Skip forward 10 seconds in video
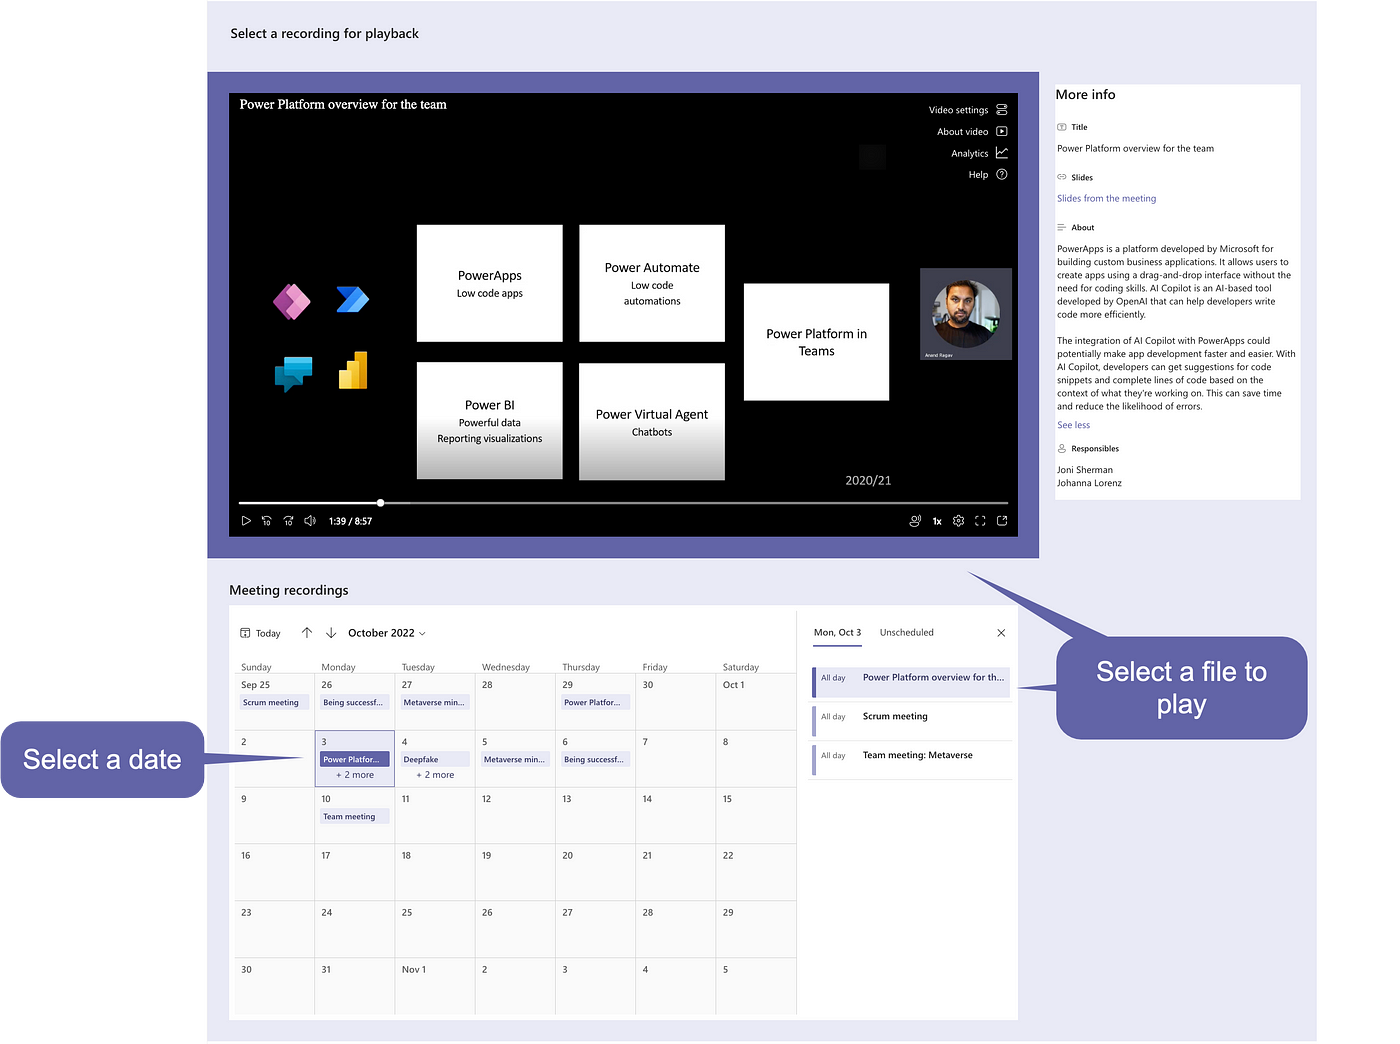This screenshot has width=1400, height=1044. pyautogui.click(x=289, y=521)
